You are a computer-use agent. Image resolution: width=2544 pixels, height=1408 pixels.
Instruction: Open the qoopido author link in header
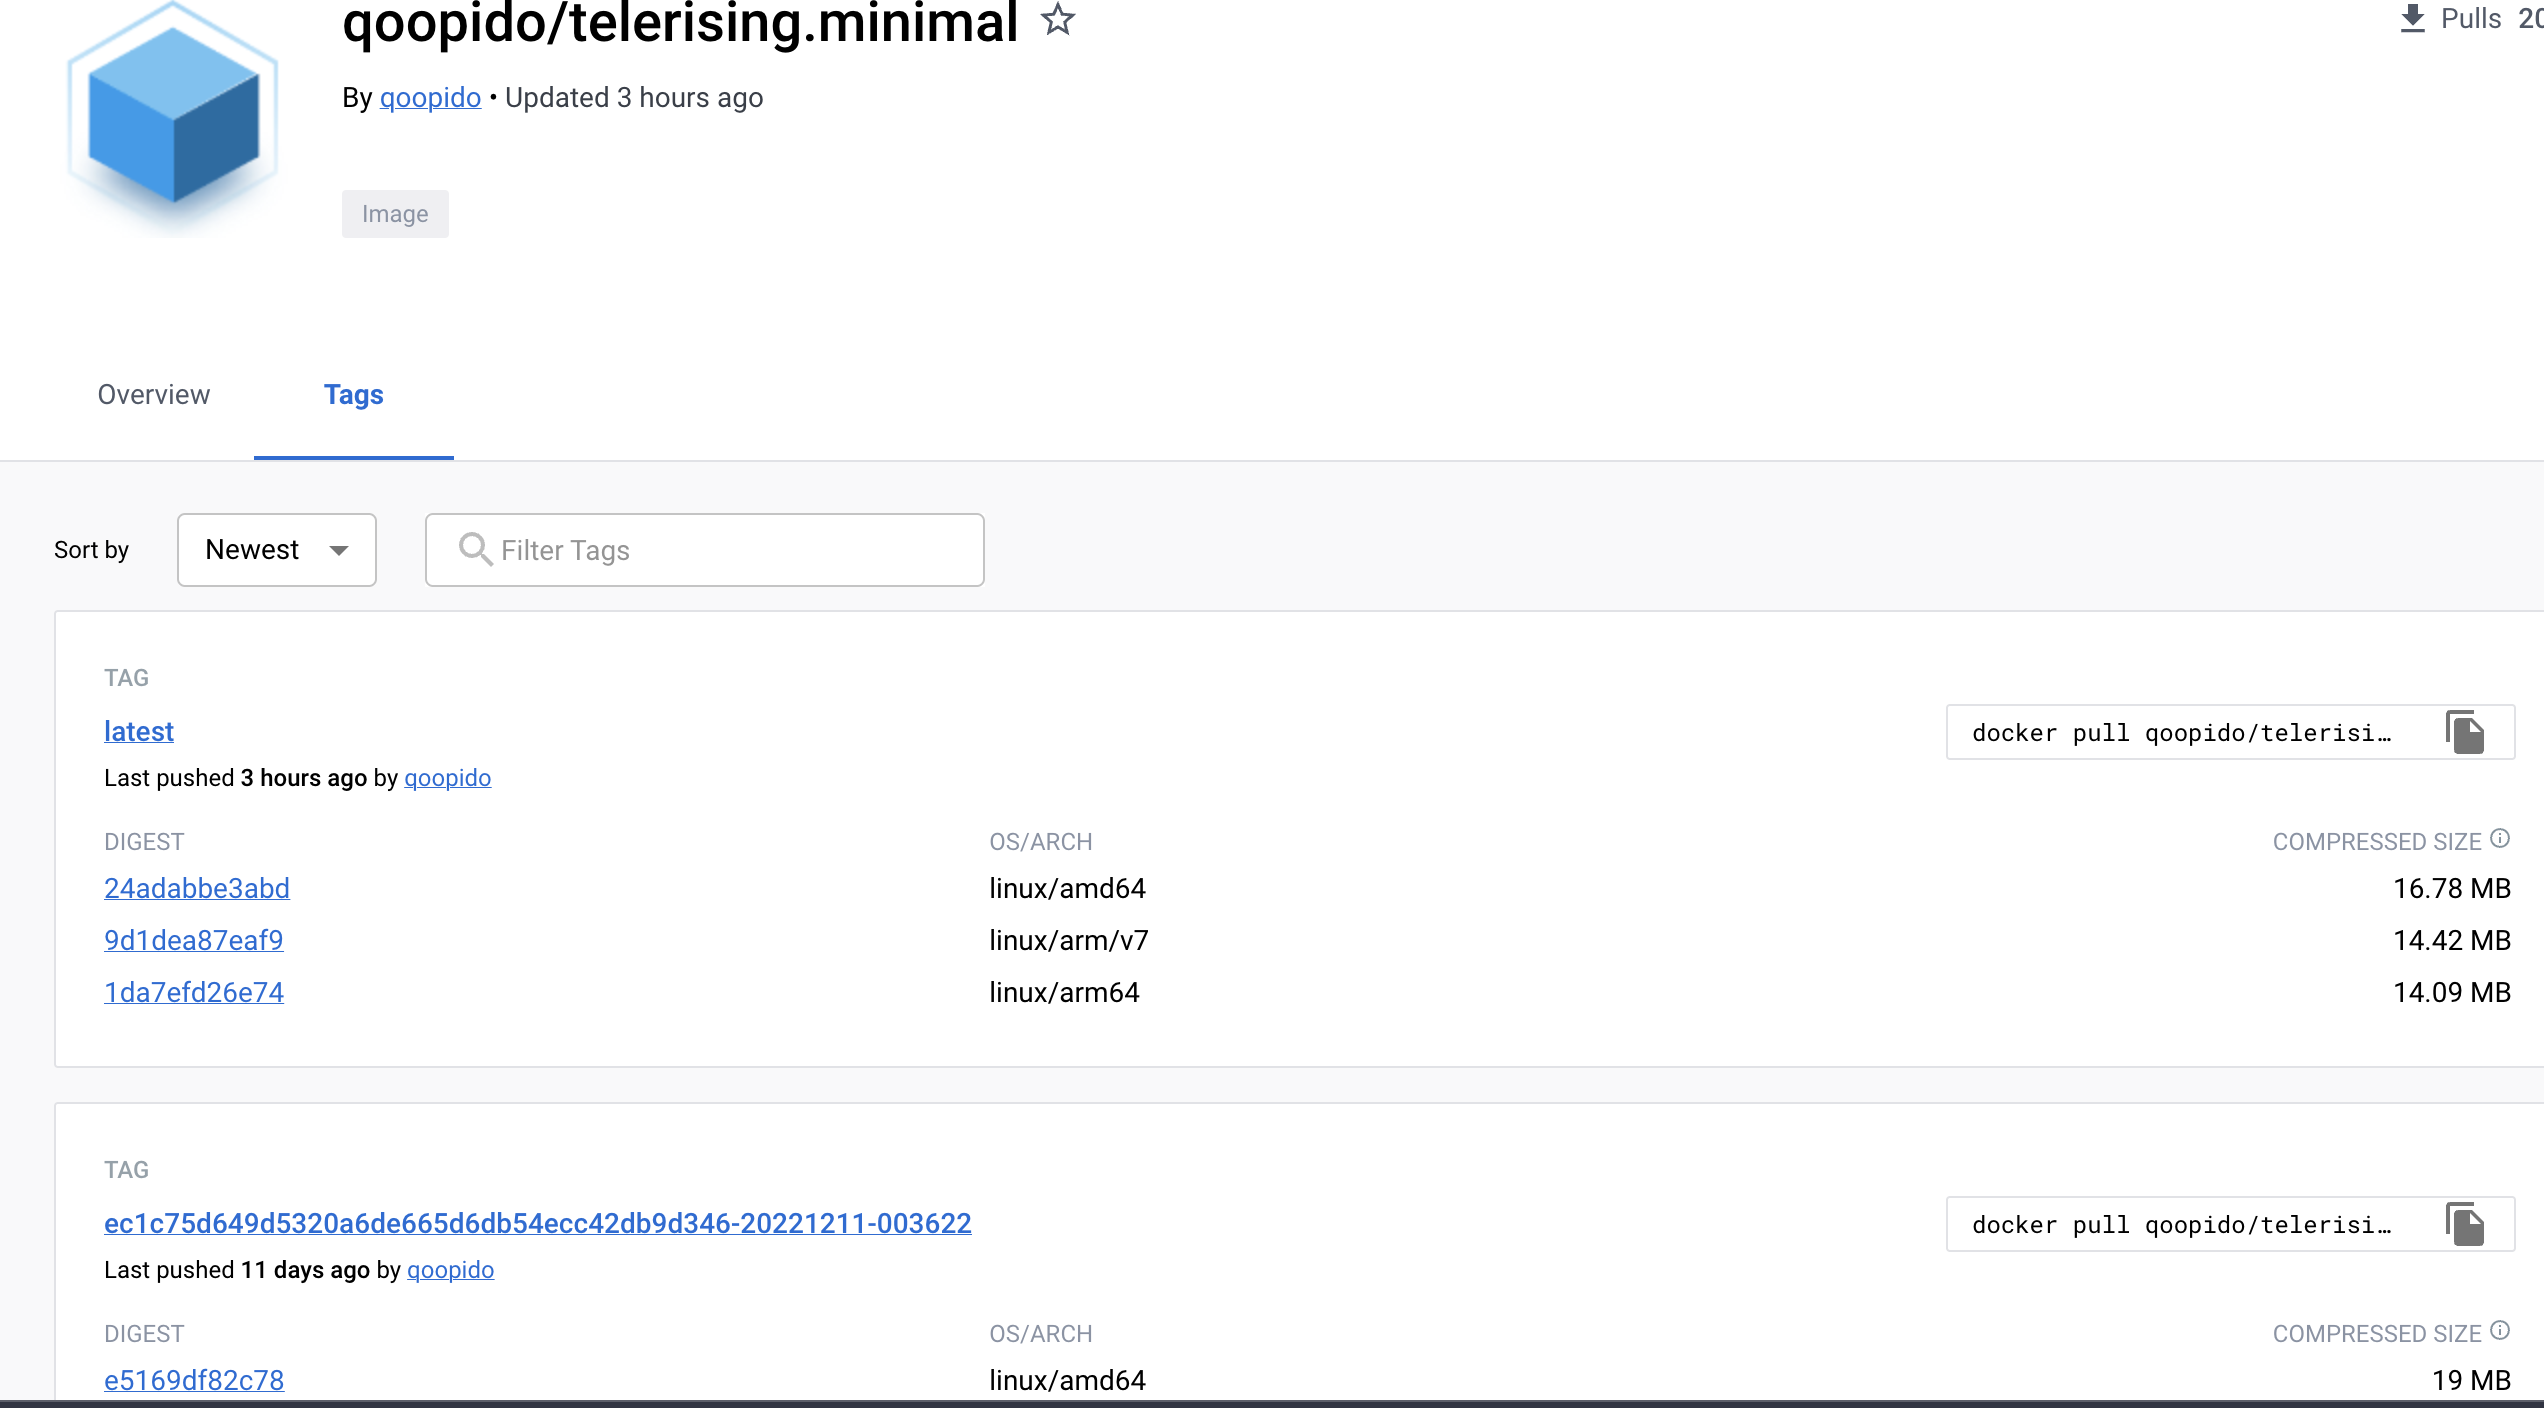click(430, 98)
